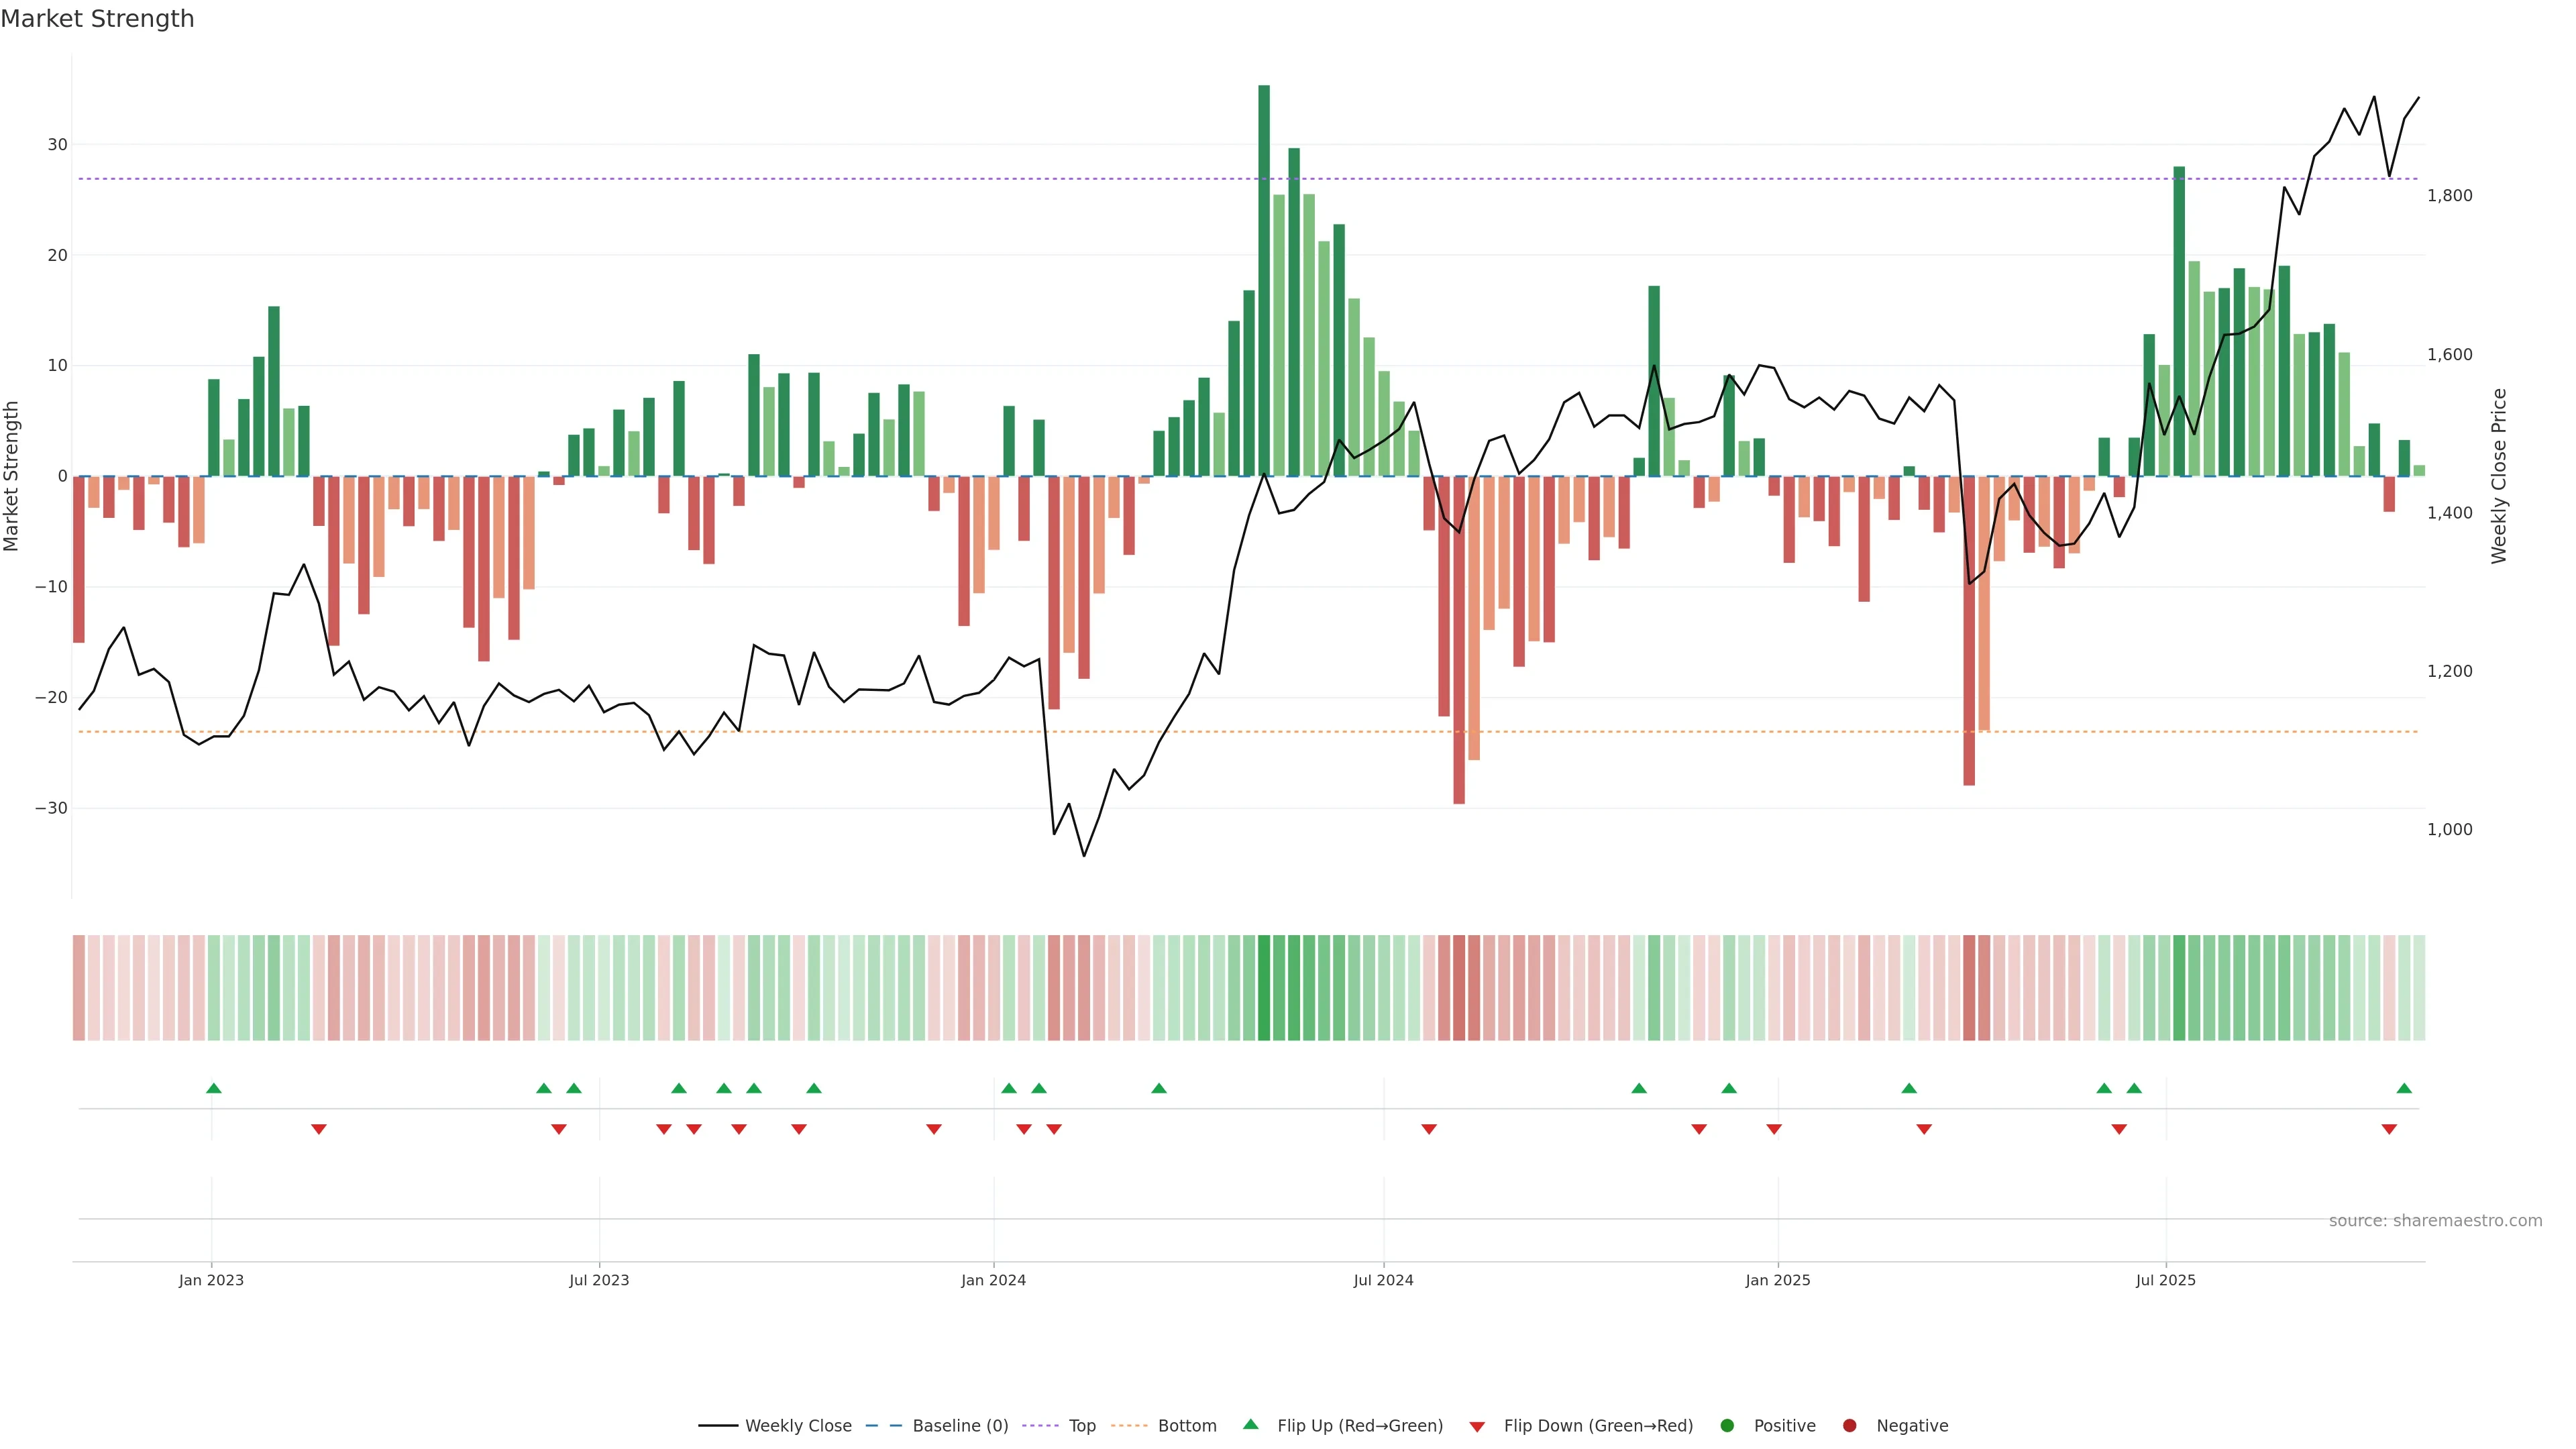Click the Jan 2023 x-axis label
This screenshot has height=1449, width=2576.
211,1280
